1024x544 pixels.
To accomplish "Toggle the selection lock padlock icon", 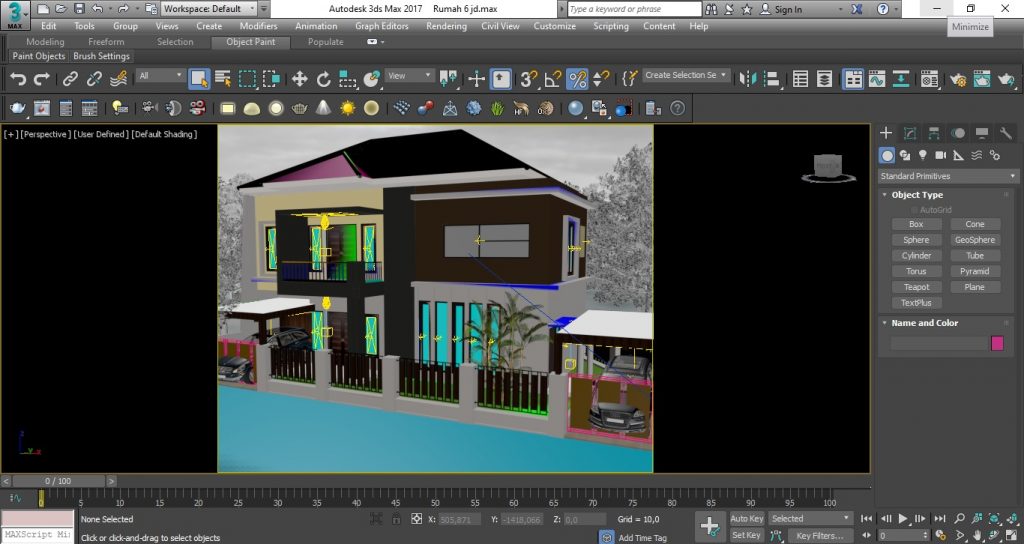I will (x=396, y=519).
